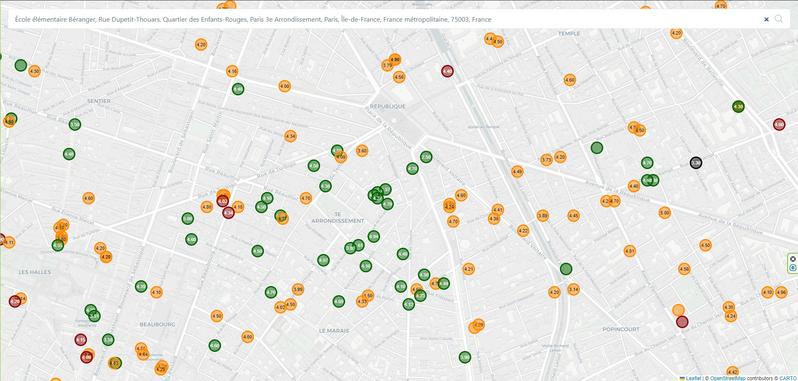Select the dark green 4.30 marker

(738, 107)
